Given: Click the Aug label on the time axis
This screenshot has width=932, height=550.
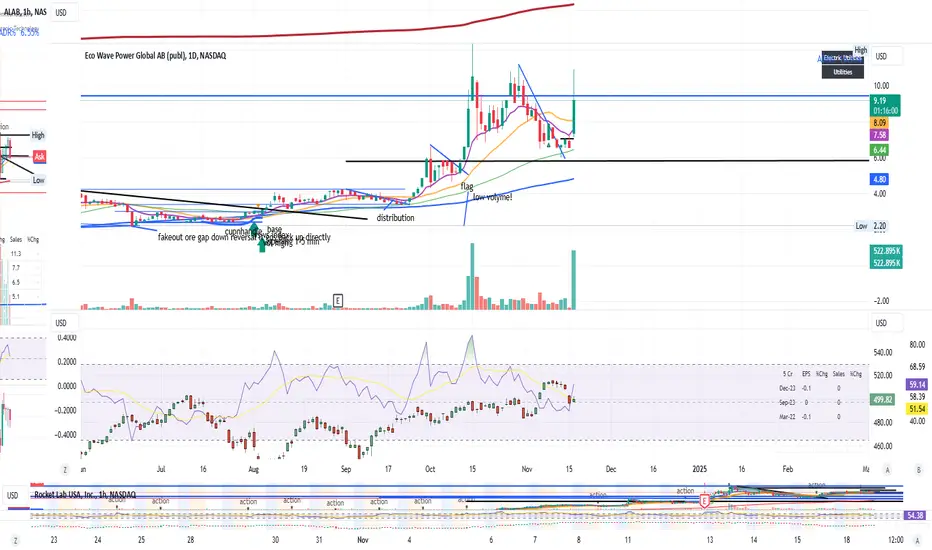Looking at the screenshot, I should (254, 469).
